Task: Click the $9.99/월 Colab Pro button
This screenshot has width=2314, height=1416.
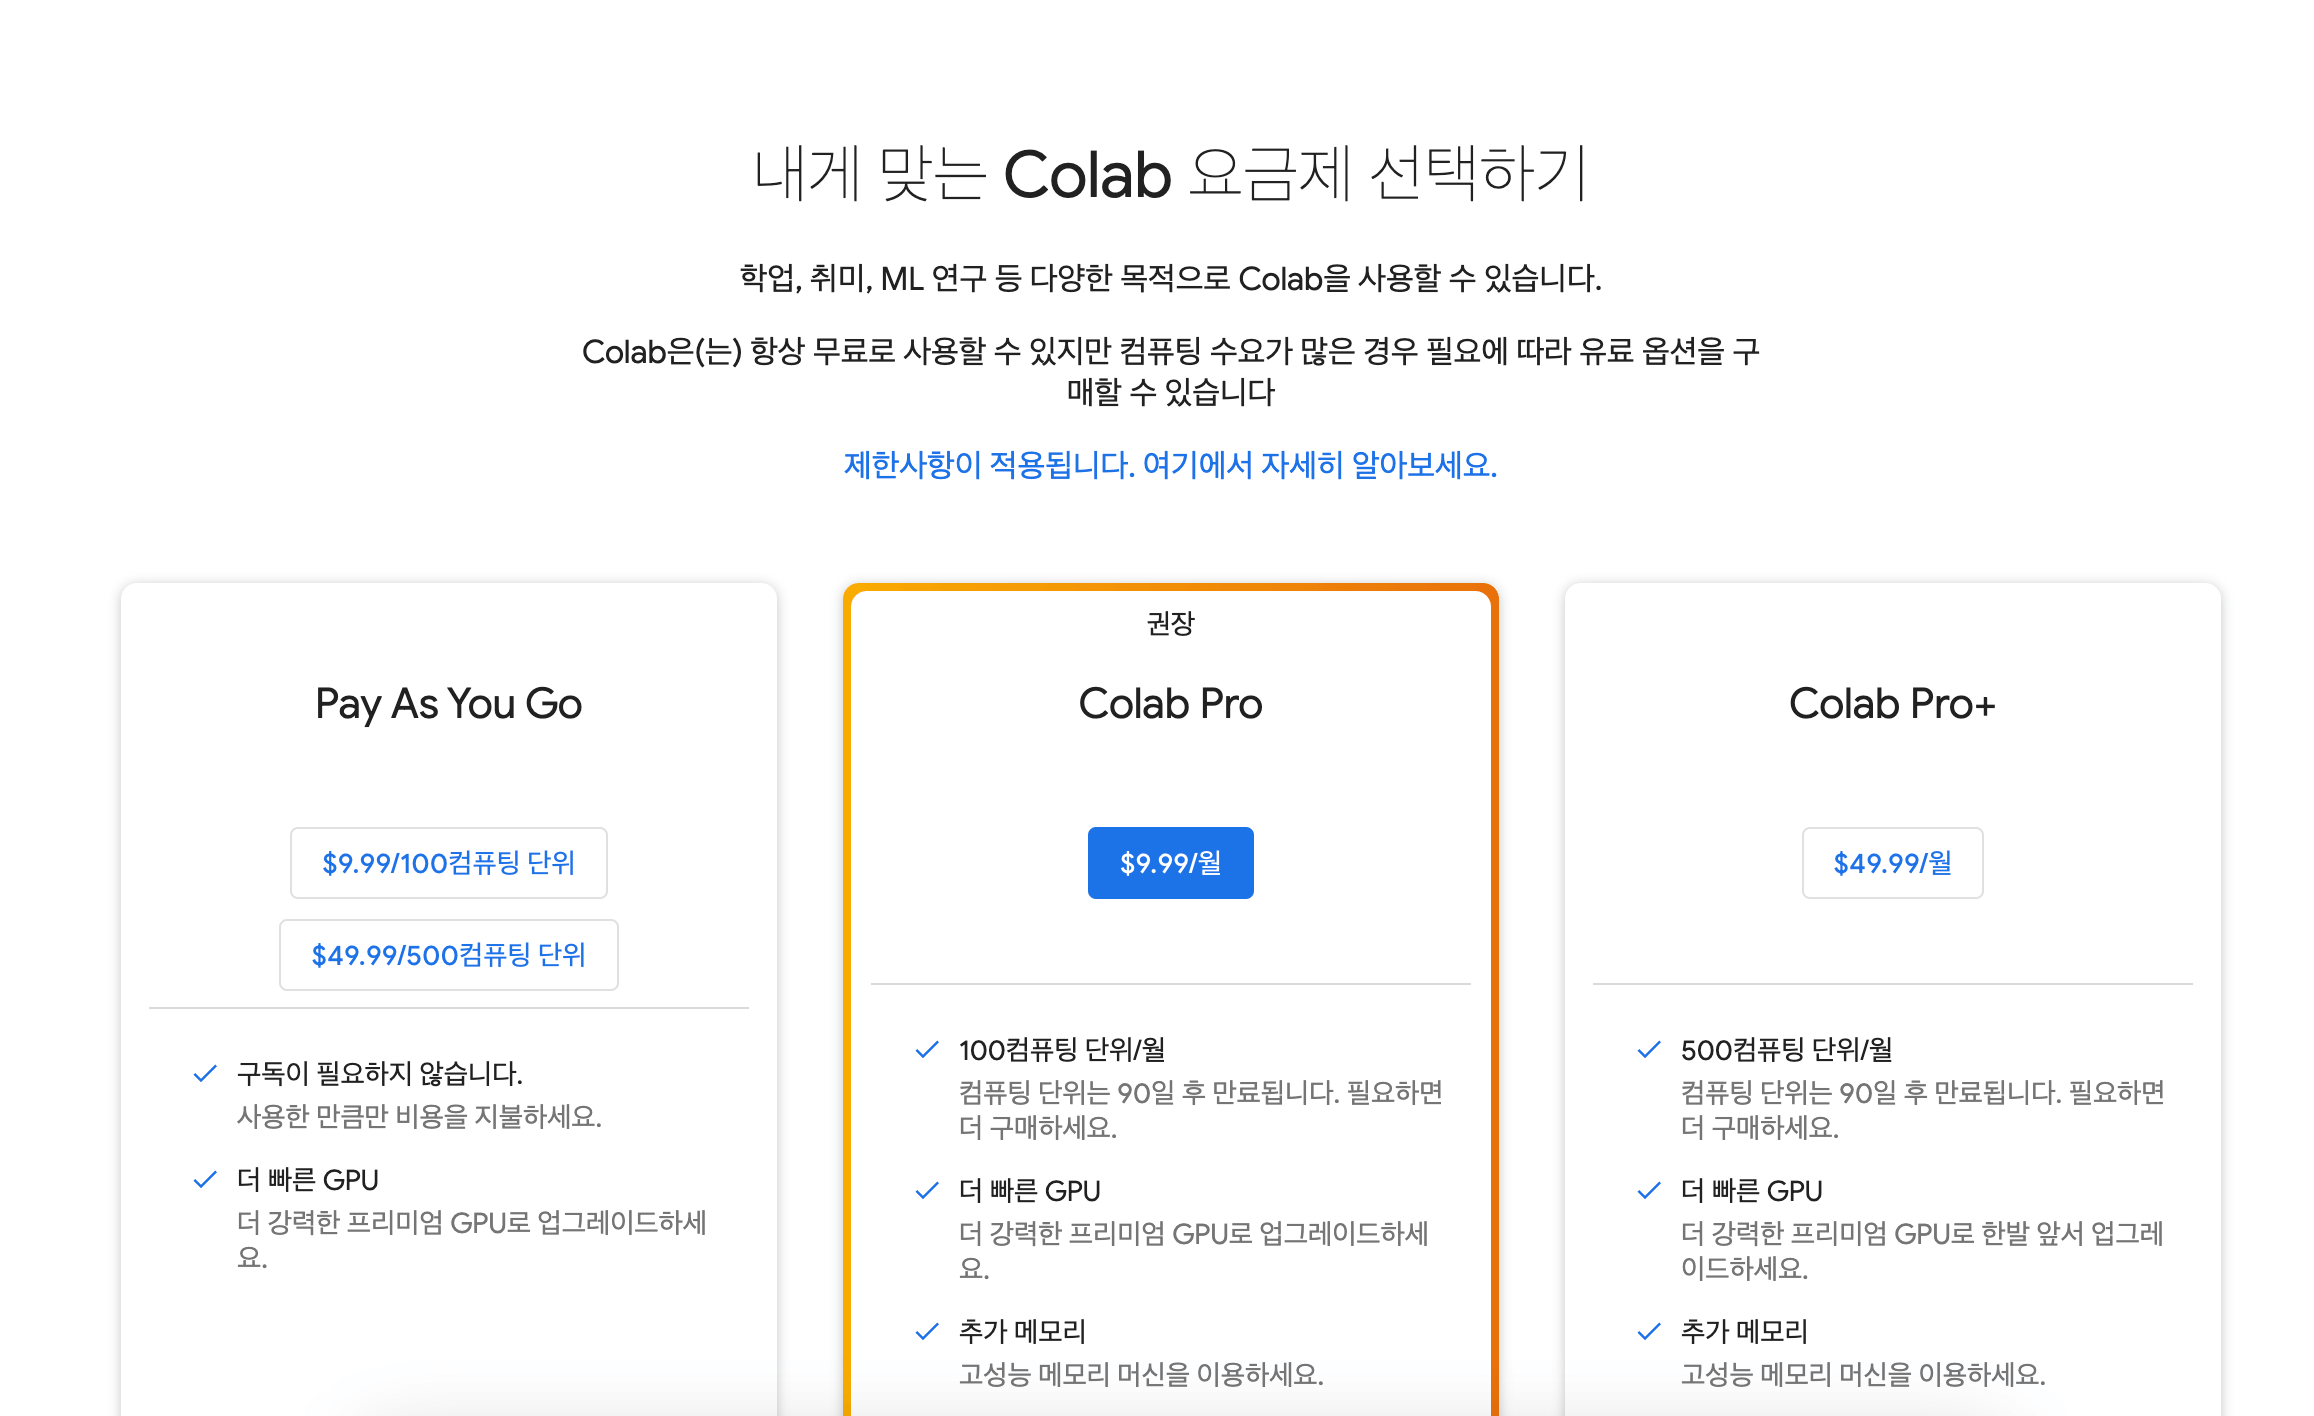Action: pyautogui.click(x=1172, y=862)
